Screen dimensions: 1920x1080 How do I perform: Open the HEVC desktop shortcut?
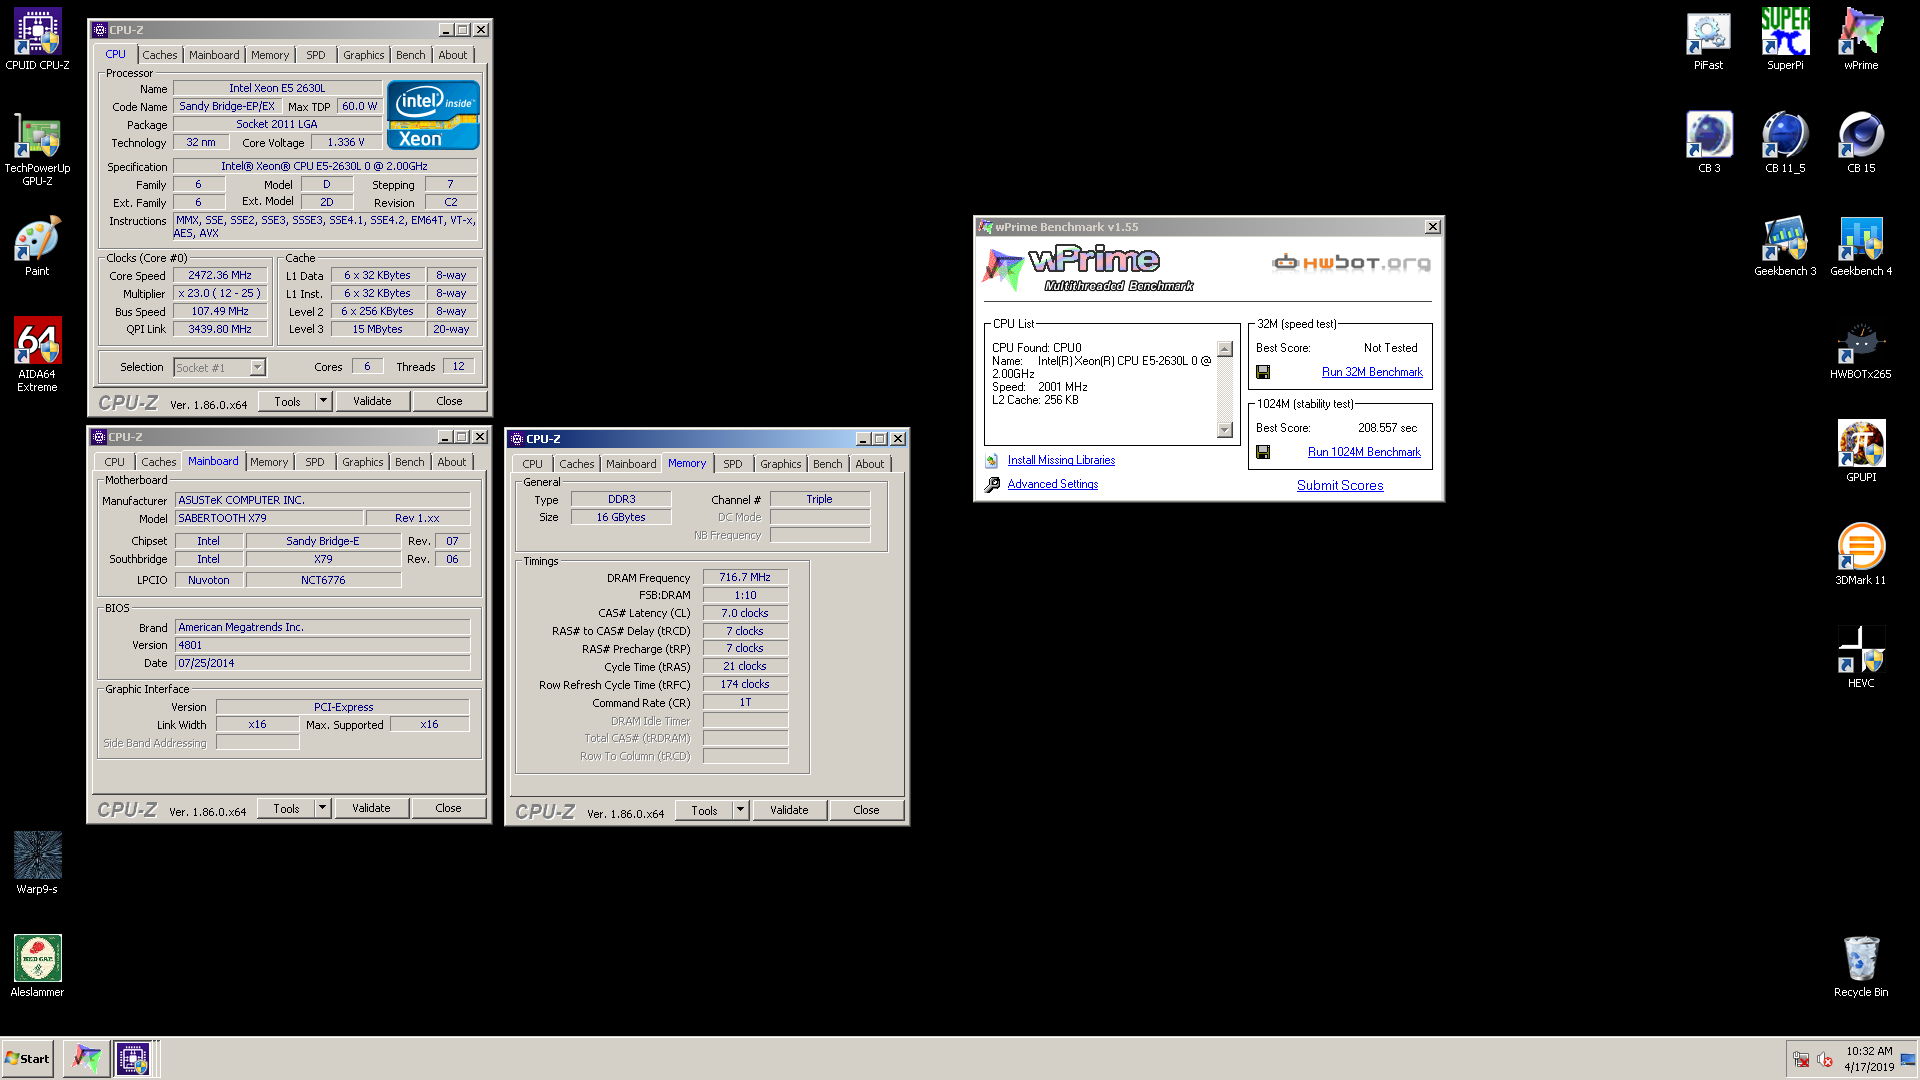1861,657
